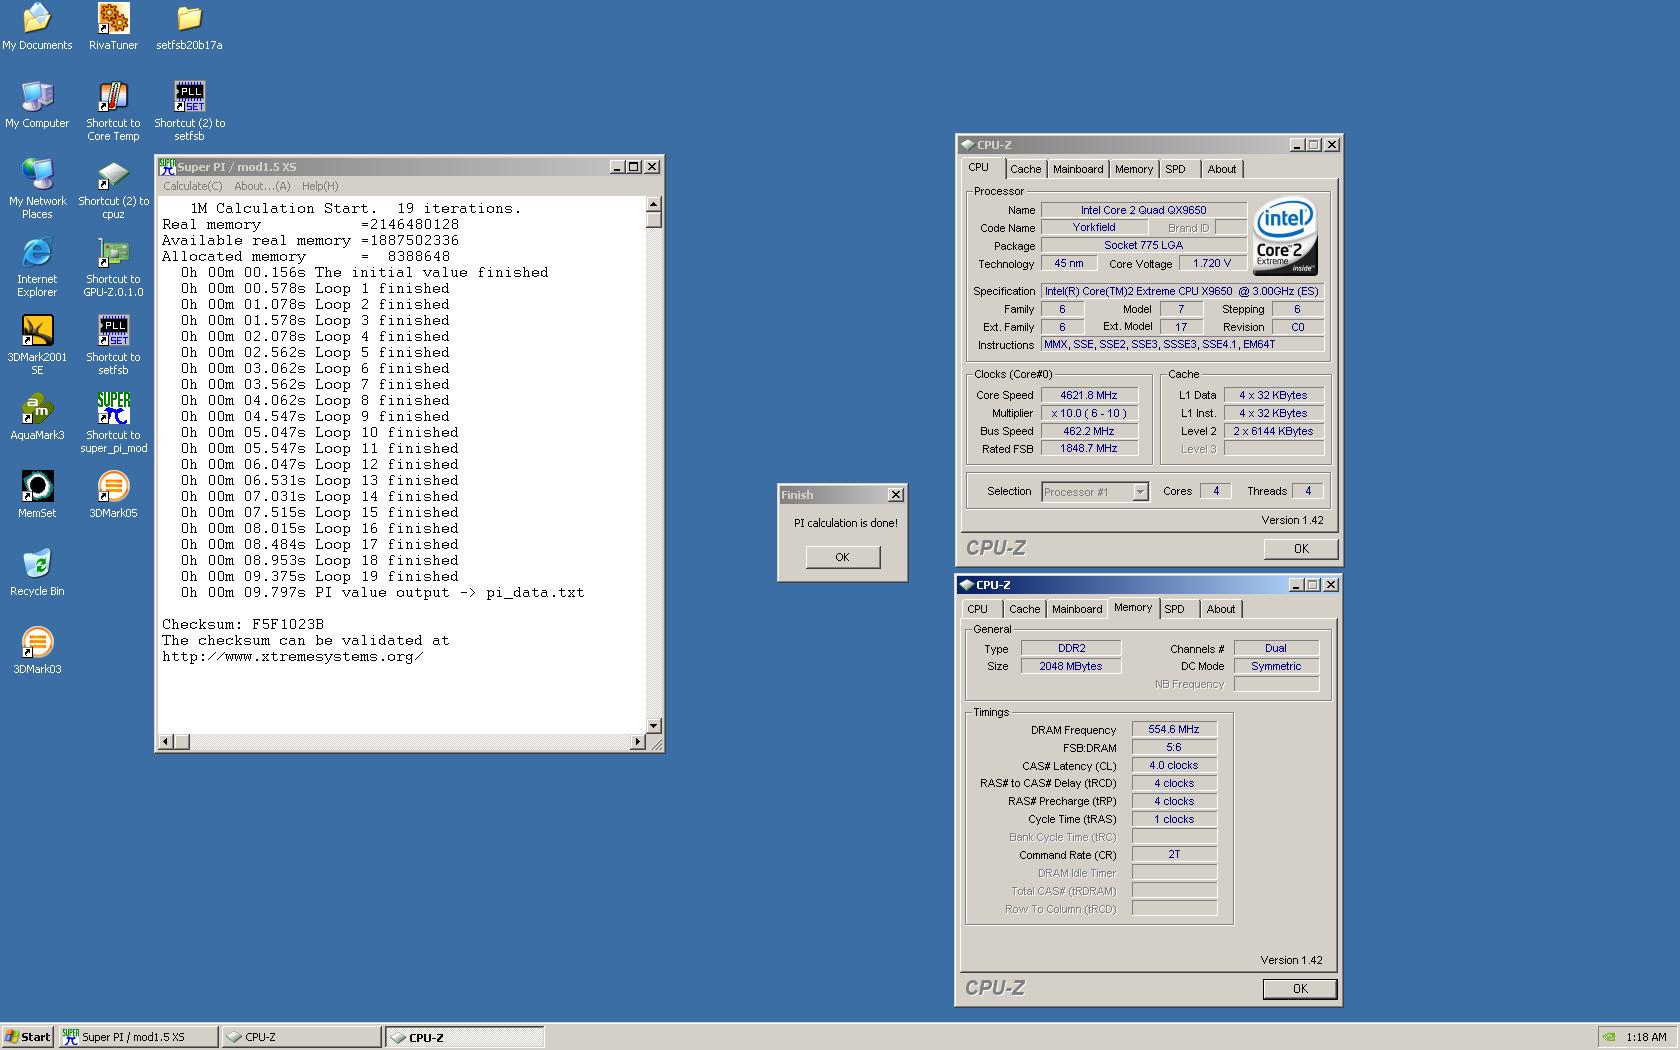Click the Intel Core 2 Quad QX9650 name

[x=1143, y=210]
